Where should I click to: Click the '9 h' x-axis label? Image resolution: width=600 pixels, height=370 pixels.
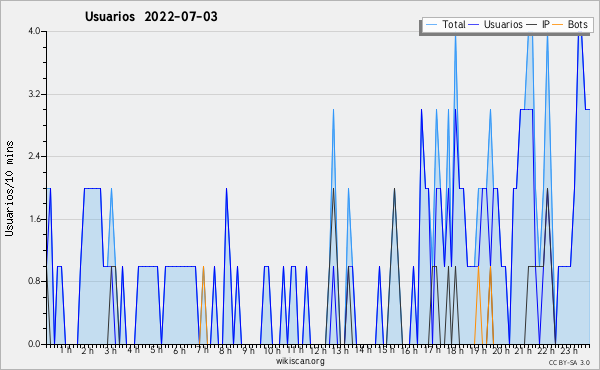coord(248,351)
